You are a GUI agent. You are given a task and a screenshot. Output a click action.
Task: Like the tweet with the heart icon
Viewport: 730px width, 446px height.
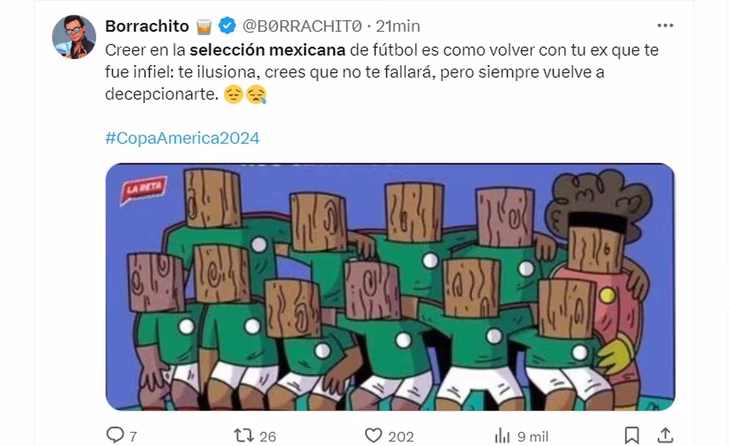(373, 435)
